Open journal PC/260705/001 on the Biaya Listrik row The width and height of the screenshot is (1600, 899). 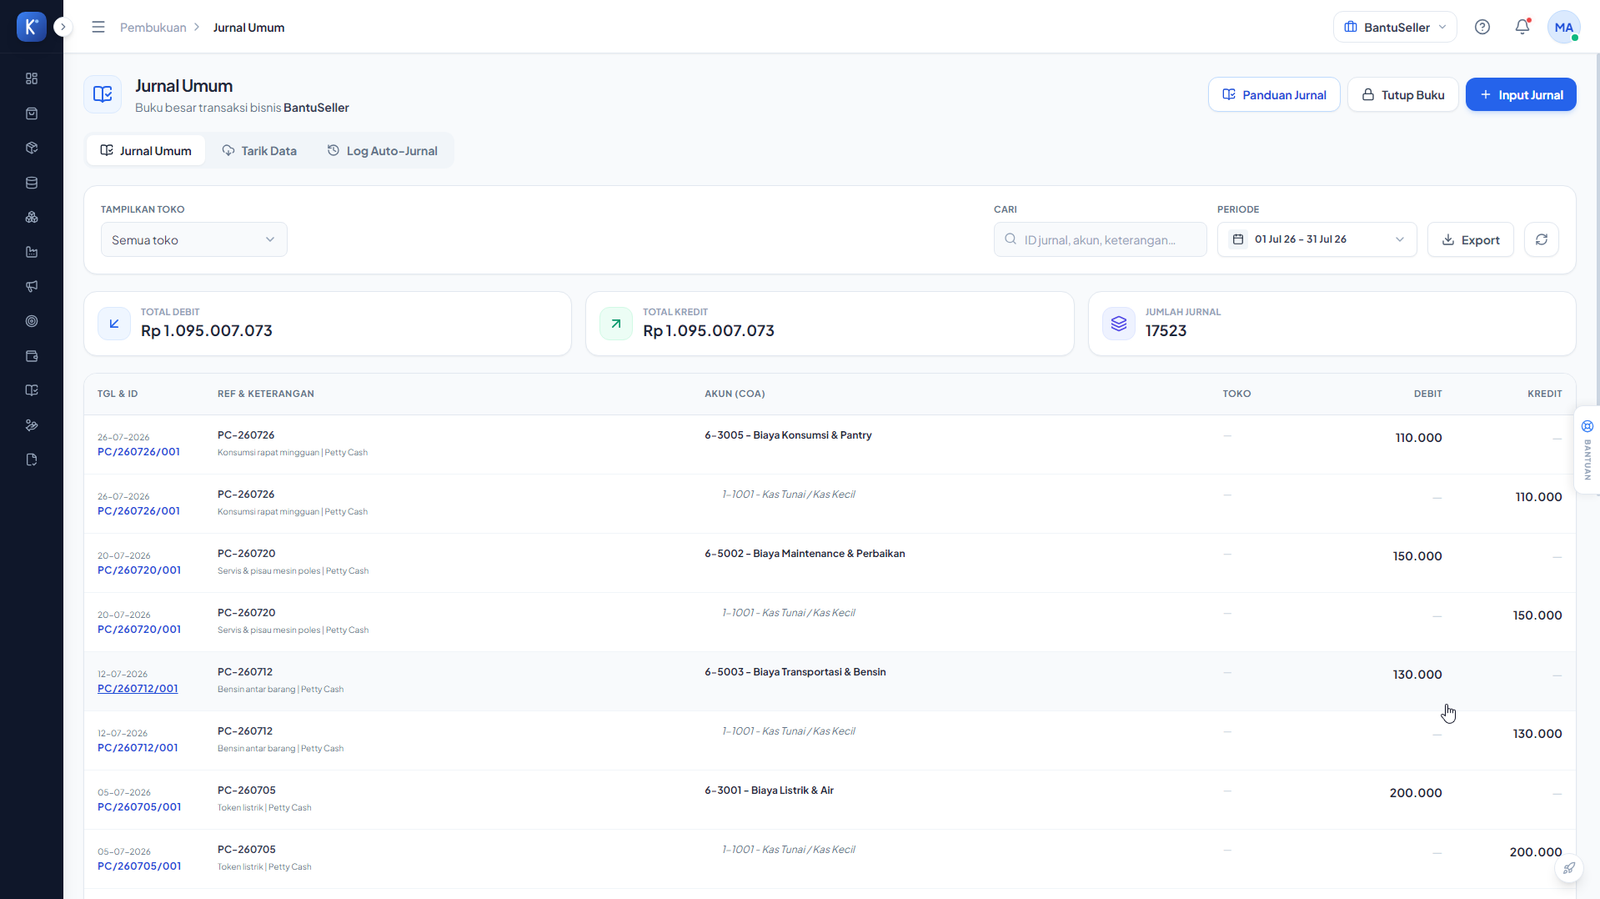(x=139, y=807)
